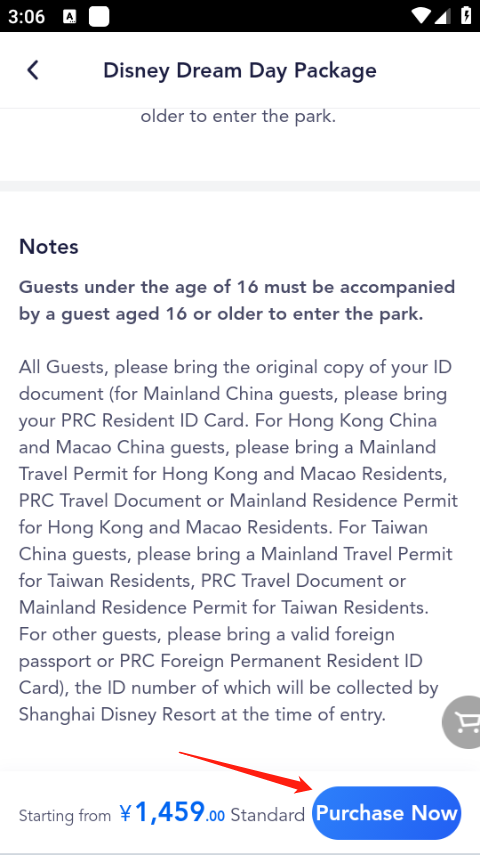The image size is (480, 855).
Task: Tap the gray divider above Notes
Action: pyautogui.click(x=240, y=186)
